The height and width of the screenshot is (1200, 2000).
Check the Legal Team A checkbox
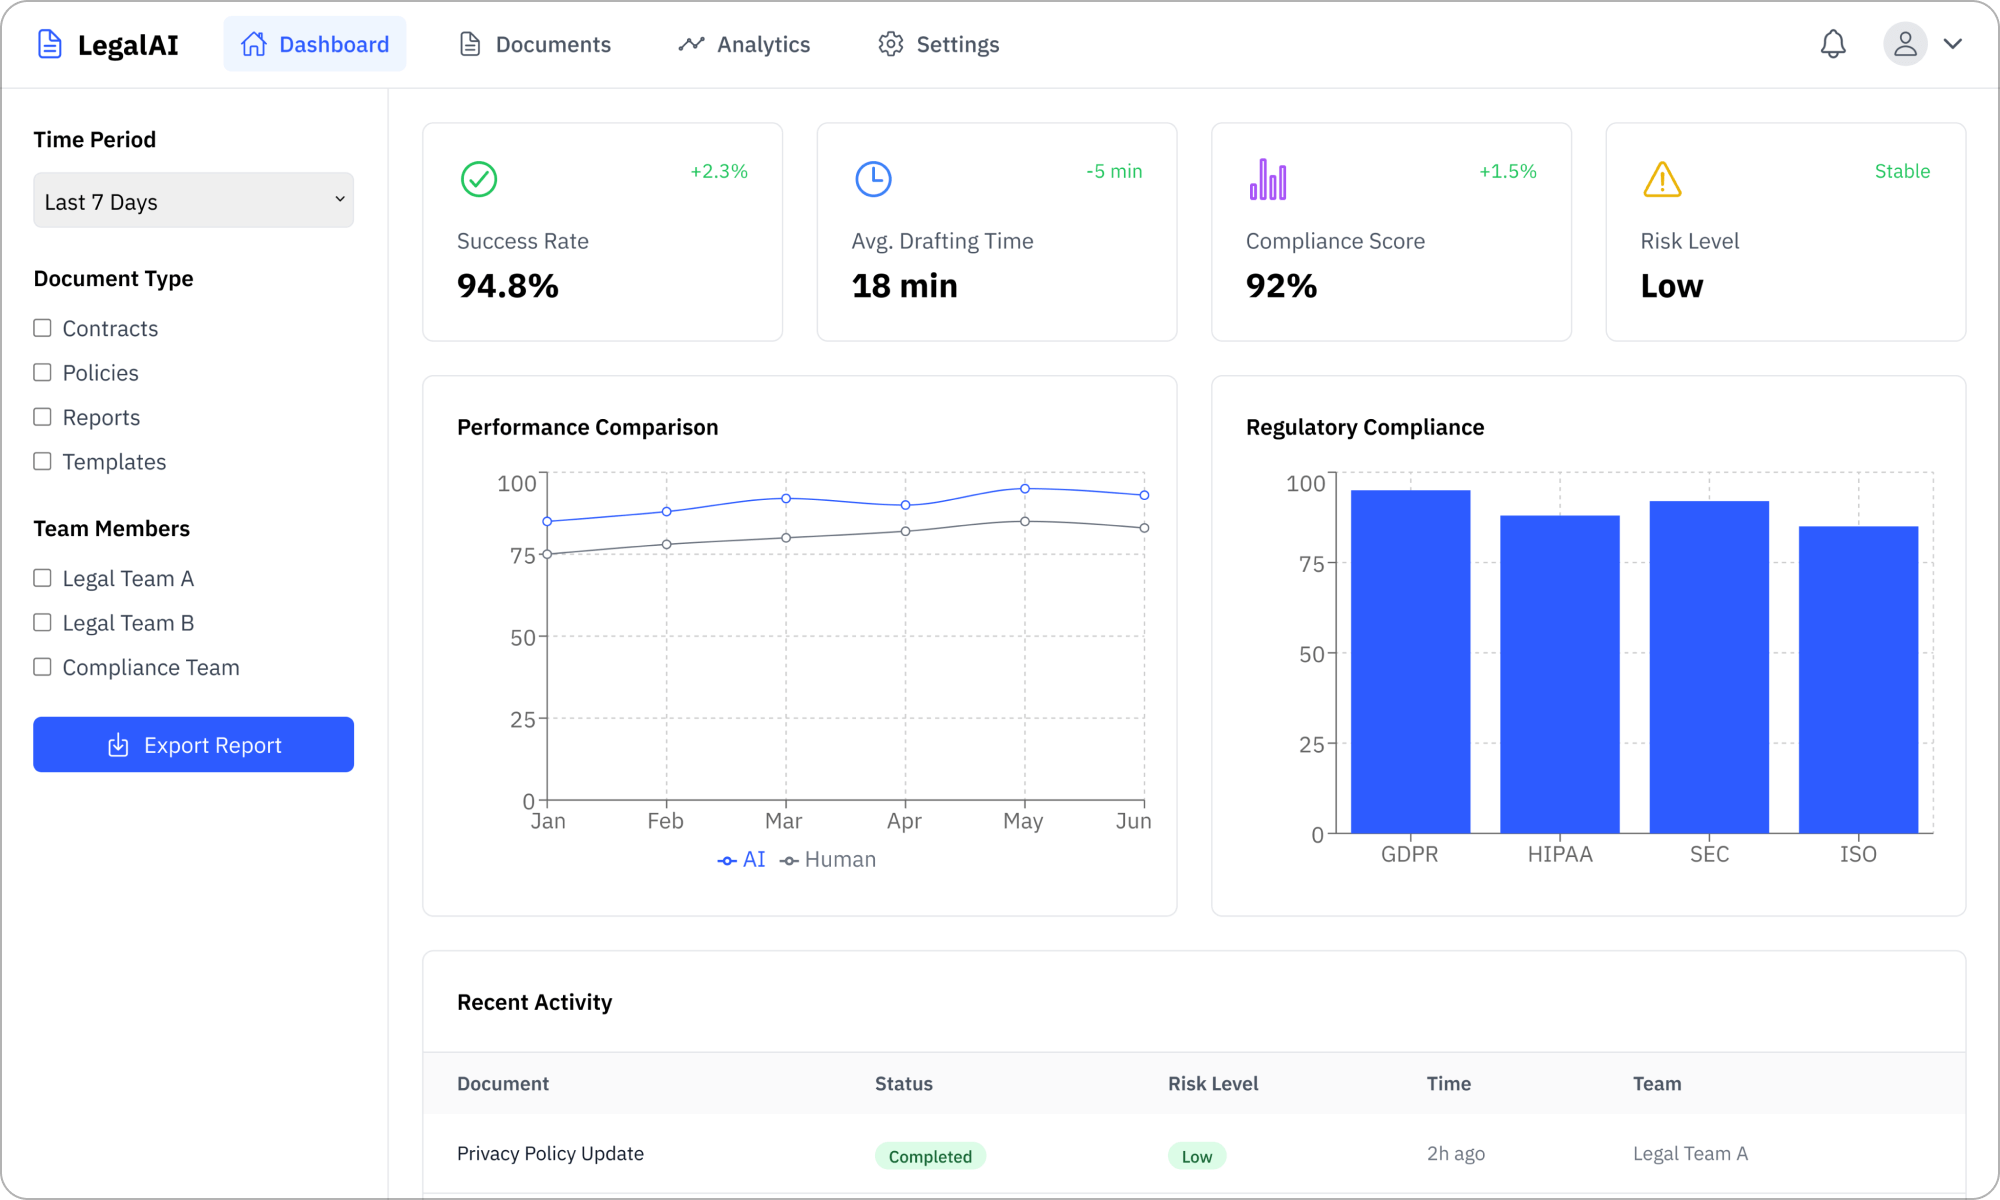pos(42,577)
